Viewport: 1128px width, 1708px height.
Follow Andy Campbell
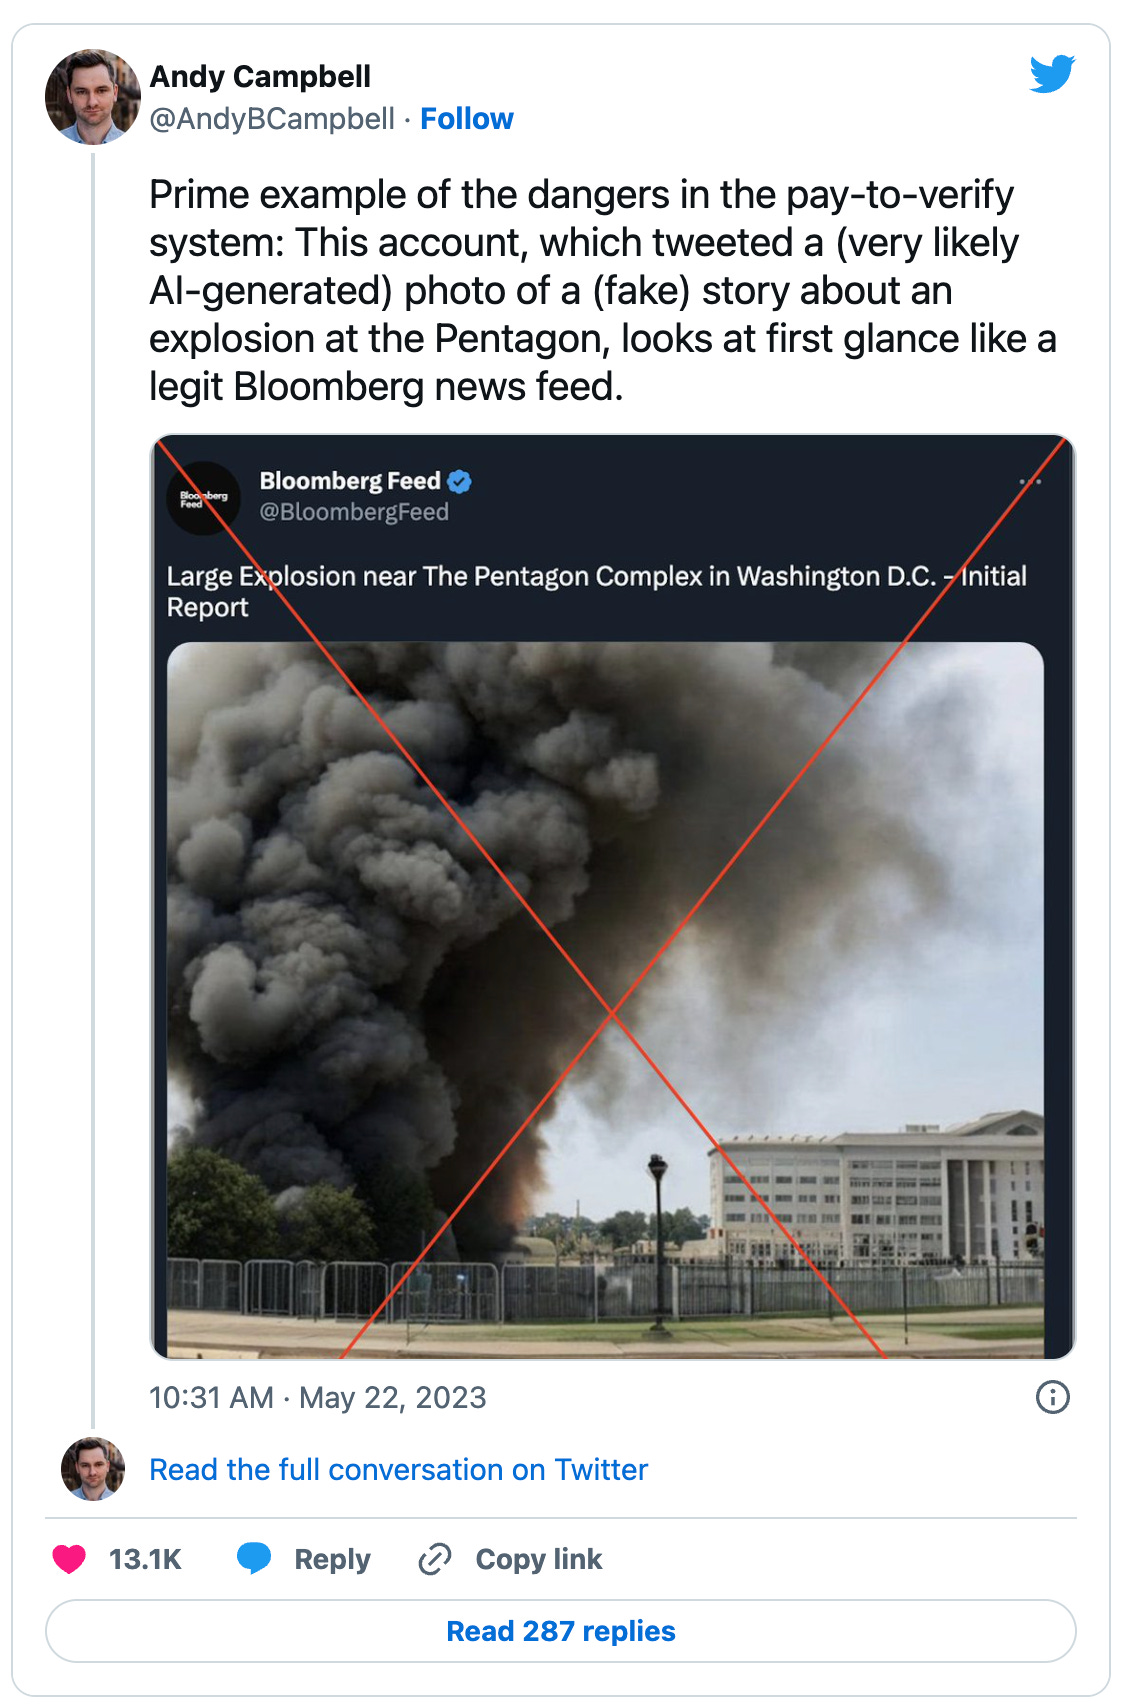tap(467, 118)
